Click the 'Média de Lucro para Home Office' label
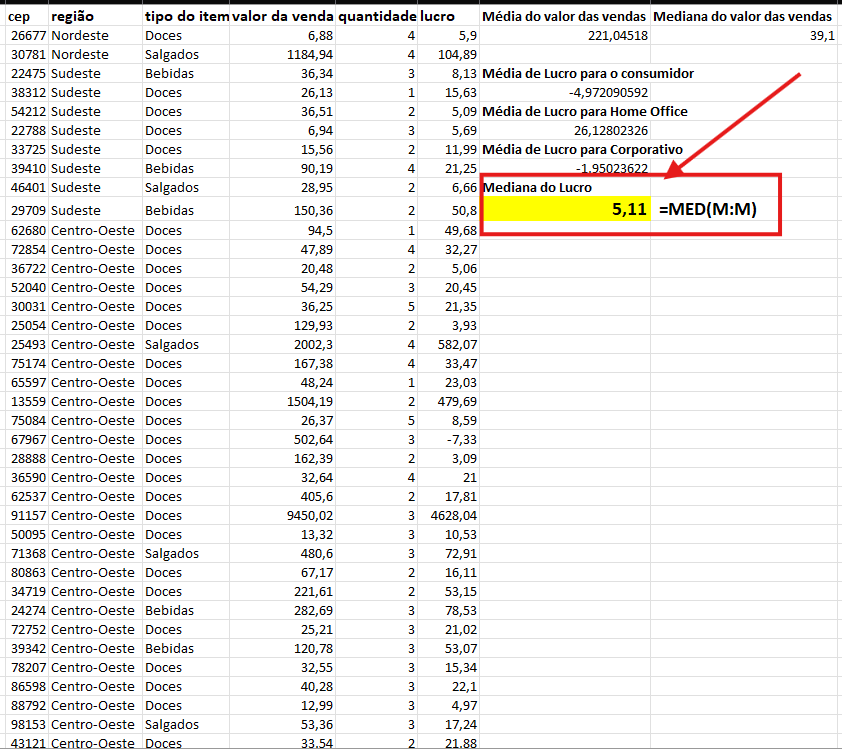 pos(585,112)
